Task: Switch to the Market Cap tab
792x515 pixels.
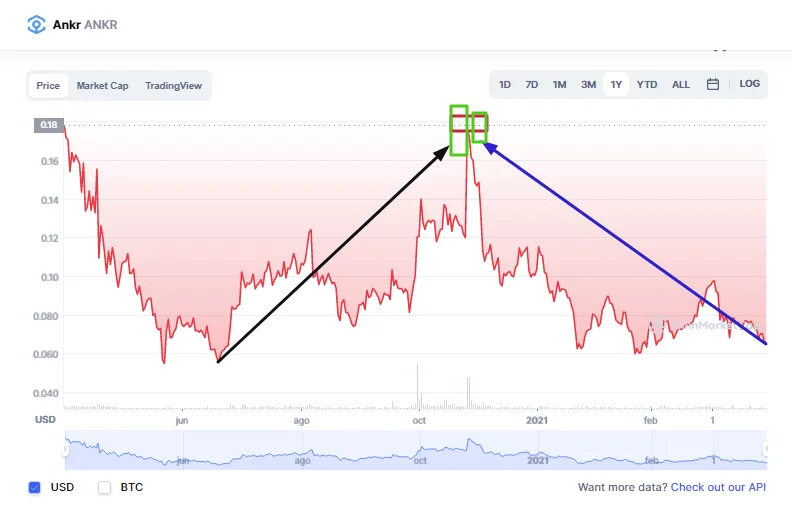Action: (x=103, y=85)
